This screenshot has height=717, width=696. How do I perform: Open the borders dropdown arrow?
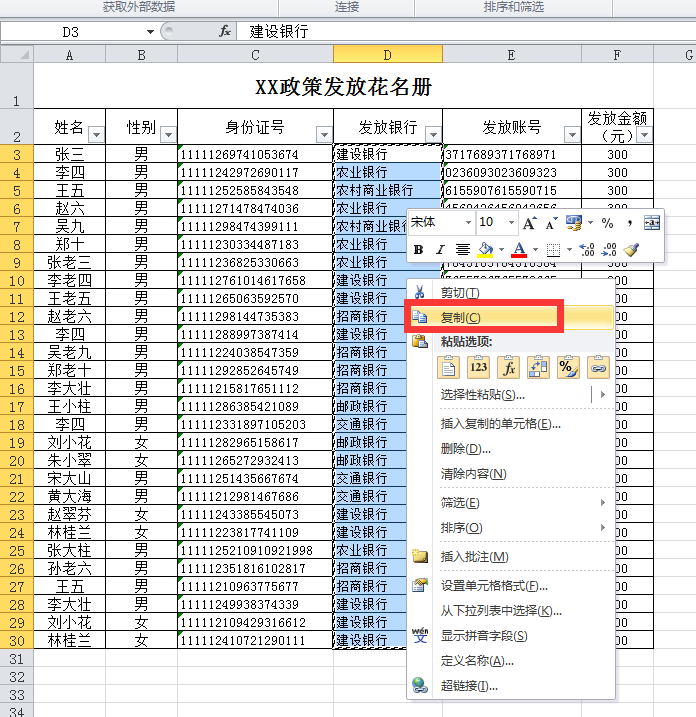(x=569, y=250)
